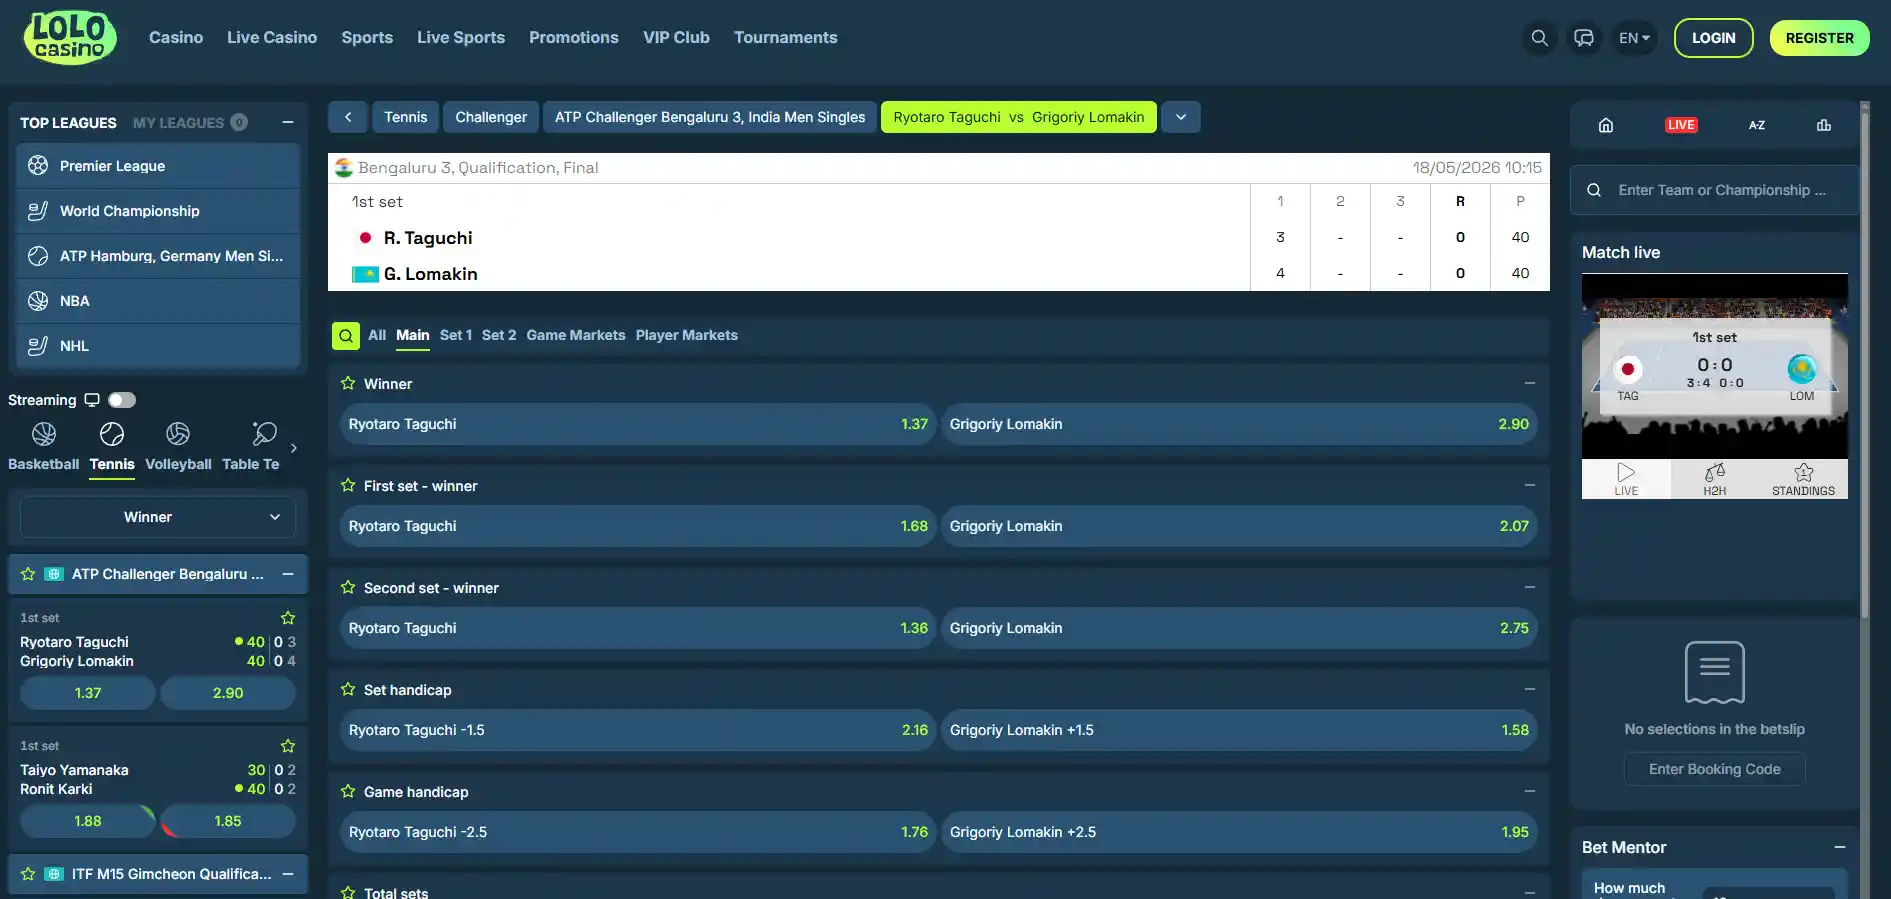The height and width of the screenshot is (899, 1891).
Task: Open the World Championship league
Action: (158, 211)
